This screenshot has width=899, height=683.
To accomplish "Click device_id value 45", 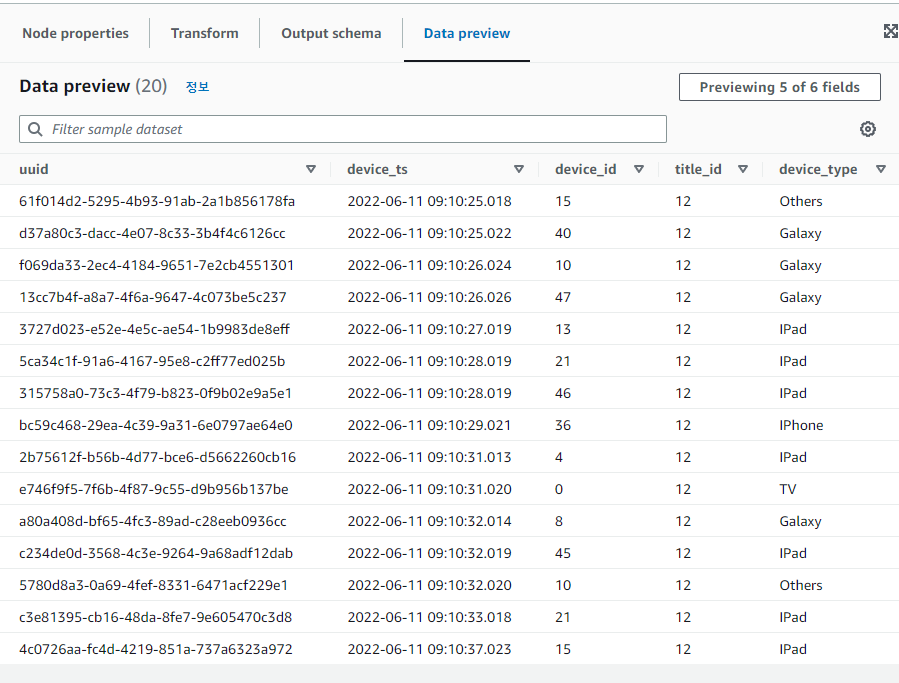I will 563,553.
